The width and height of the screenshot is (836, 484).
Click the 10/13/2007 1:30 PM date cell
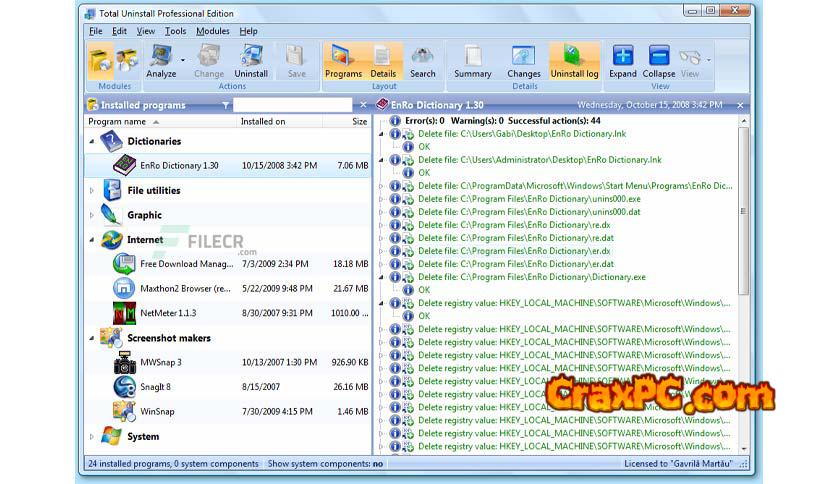[x=279, y=362]
